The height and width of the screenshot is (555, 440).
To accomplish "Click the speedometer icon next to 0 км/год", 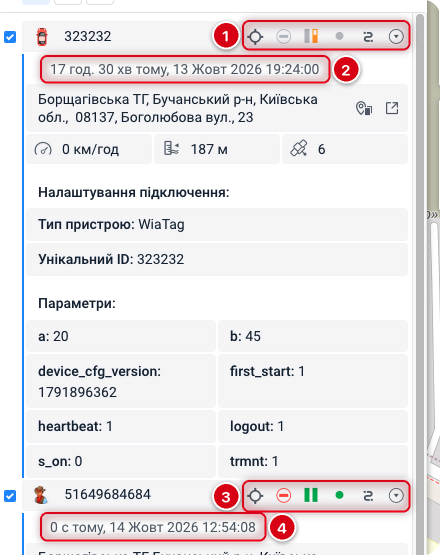I will coord(43,149).
